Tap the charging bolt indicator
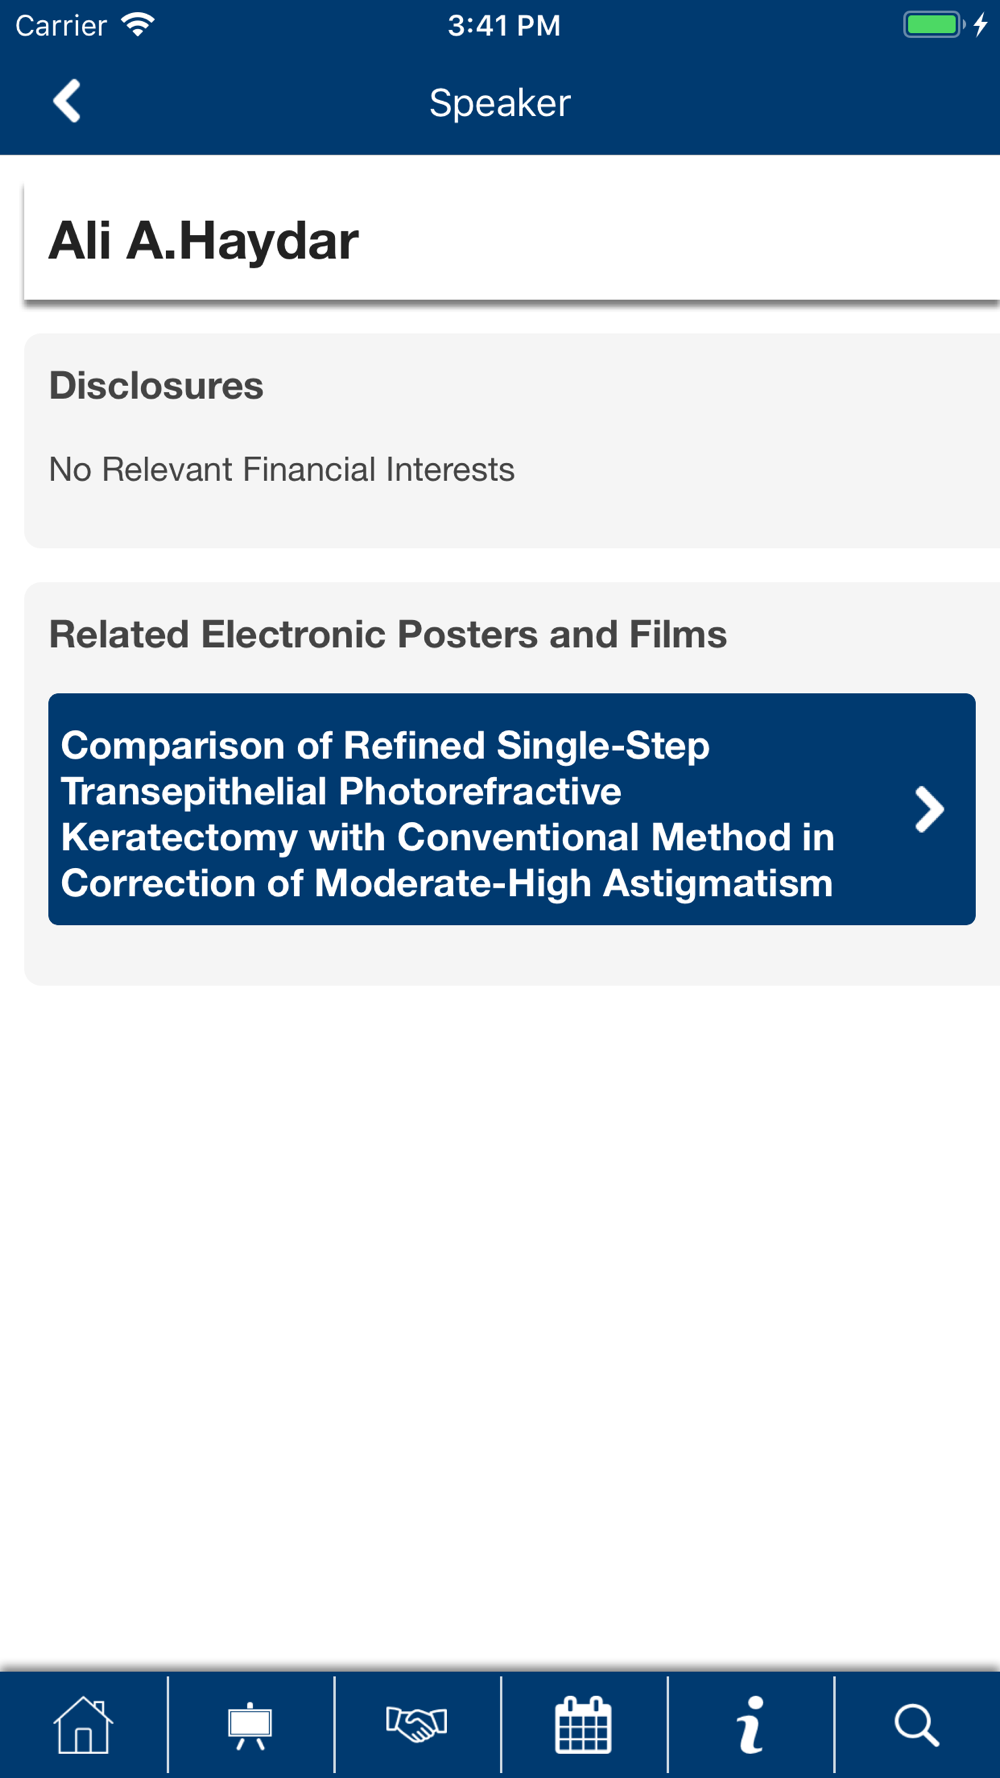The height and width of the screenshot is (1778, 1000). [981, 25]
